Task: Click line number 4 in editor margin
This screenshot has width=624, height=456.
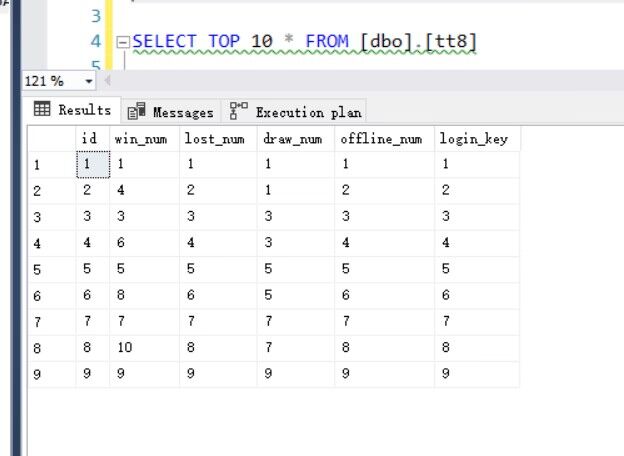Action: [x=96, y=42]
